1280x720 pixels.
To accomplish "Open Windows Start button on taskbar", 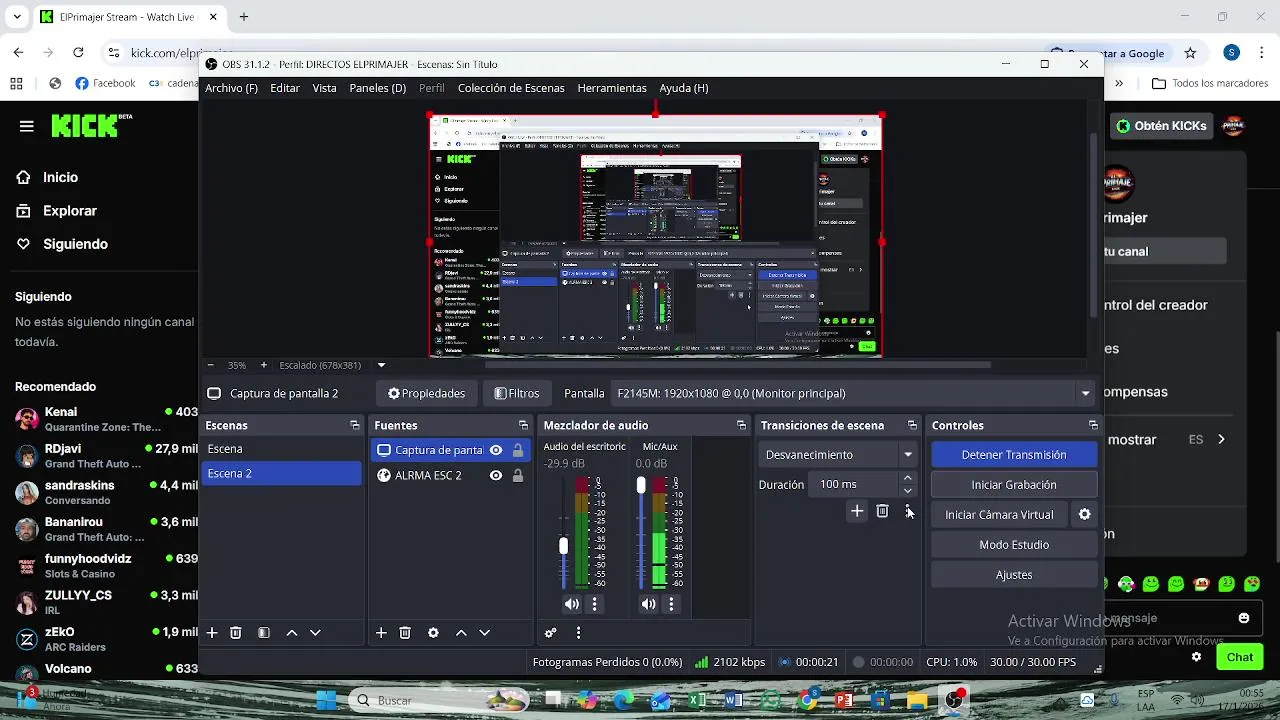I will [325, 700].
